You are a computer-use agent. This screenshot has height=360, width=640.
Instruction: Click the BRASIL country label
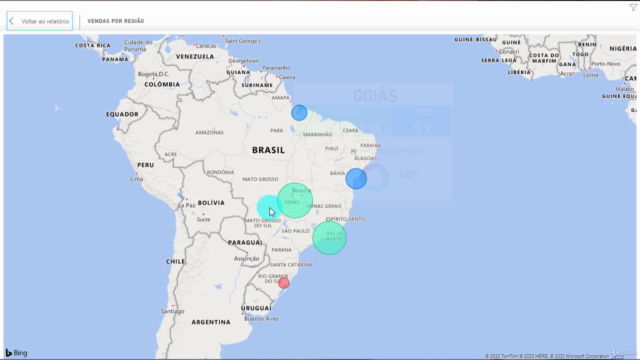coord(268,150)
